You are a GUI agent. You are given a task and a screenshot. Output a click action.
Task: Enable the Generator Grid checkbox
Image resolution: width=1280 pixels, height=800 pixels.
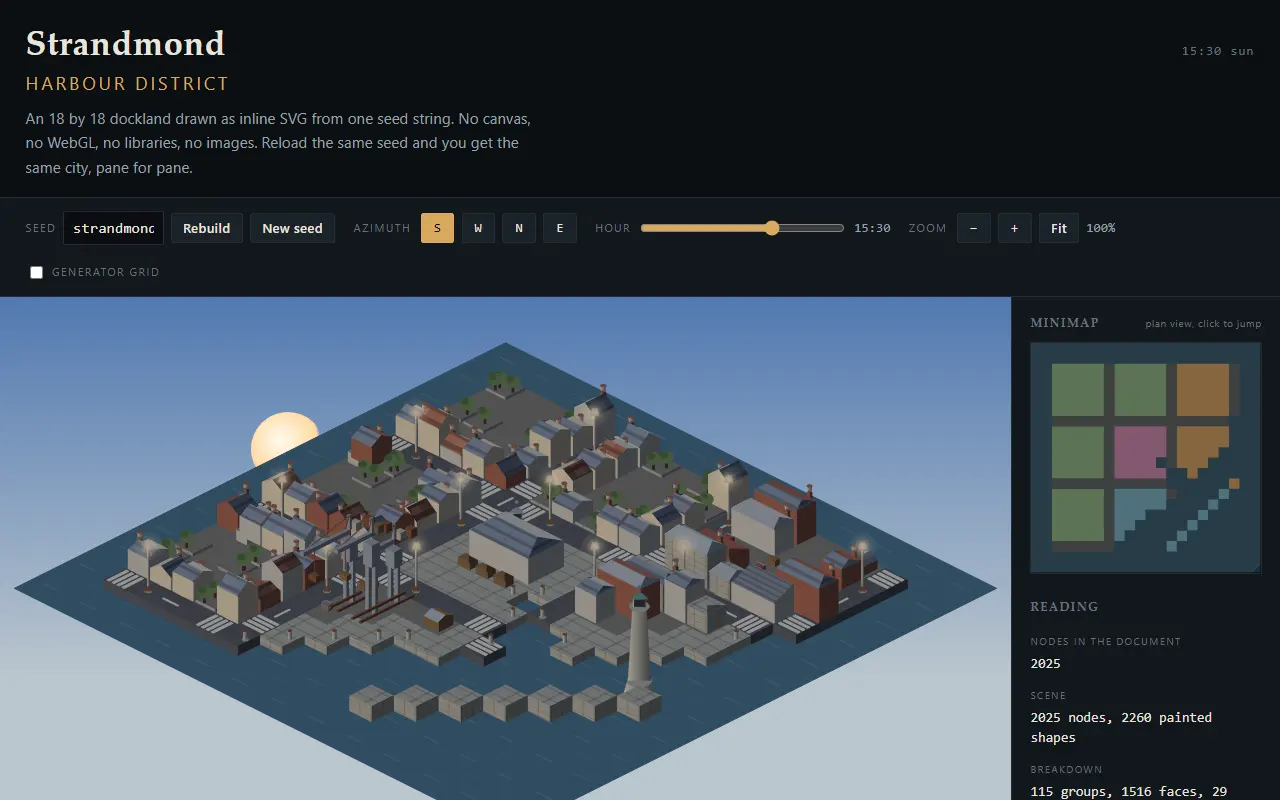pos(37,272)
